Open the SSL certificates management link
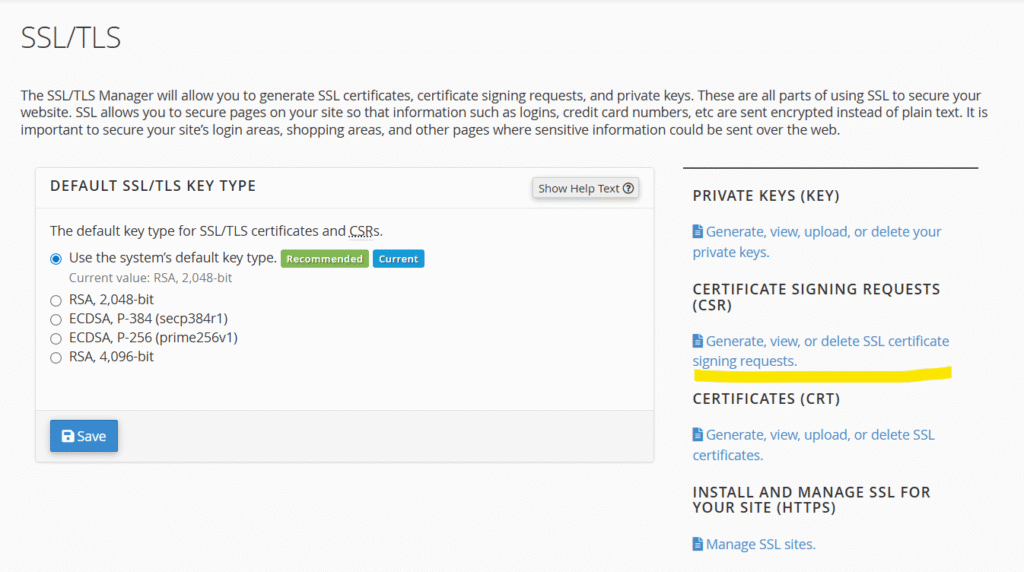1024x572 pixels. (814, 445)
